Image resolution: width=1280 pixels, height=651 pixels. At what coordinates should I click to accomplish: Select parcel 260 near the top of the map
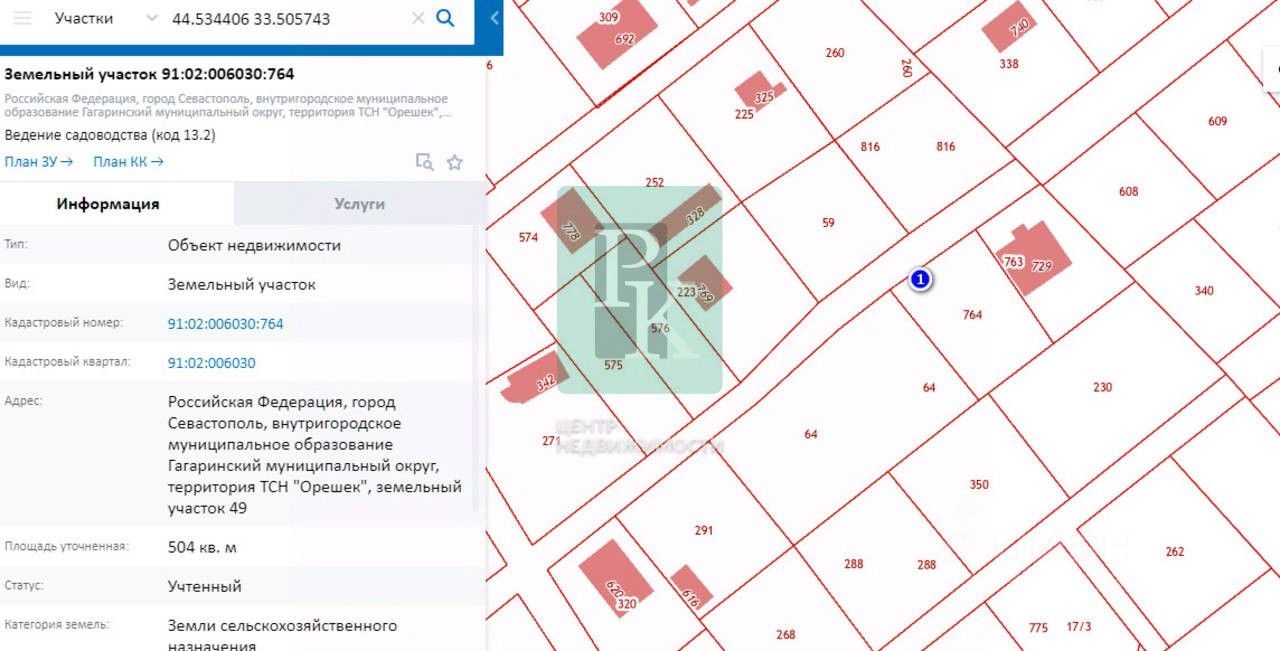click(835, 53)
